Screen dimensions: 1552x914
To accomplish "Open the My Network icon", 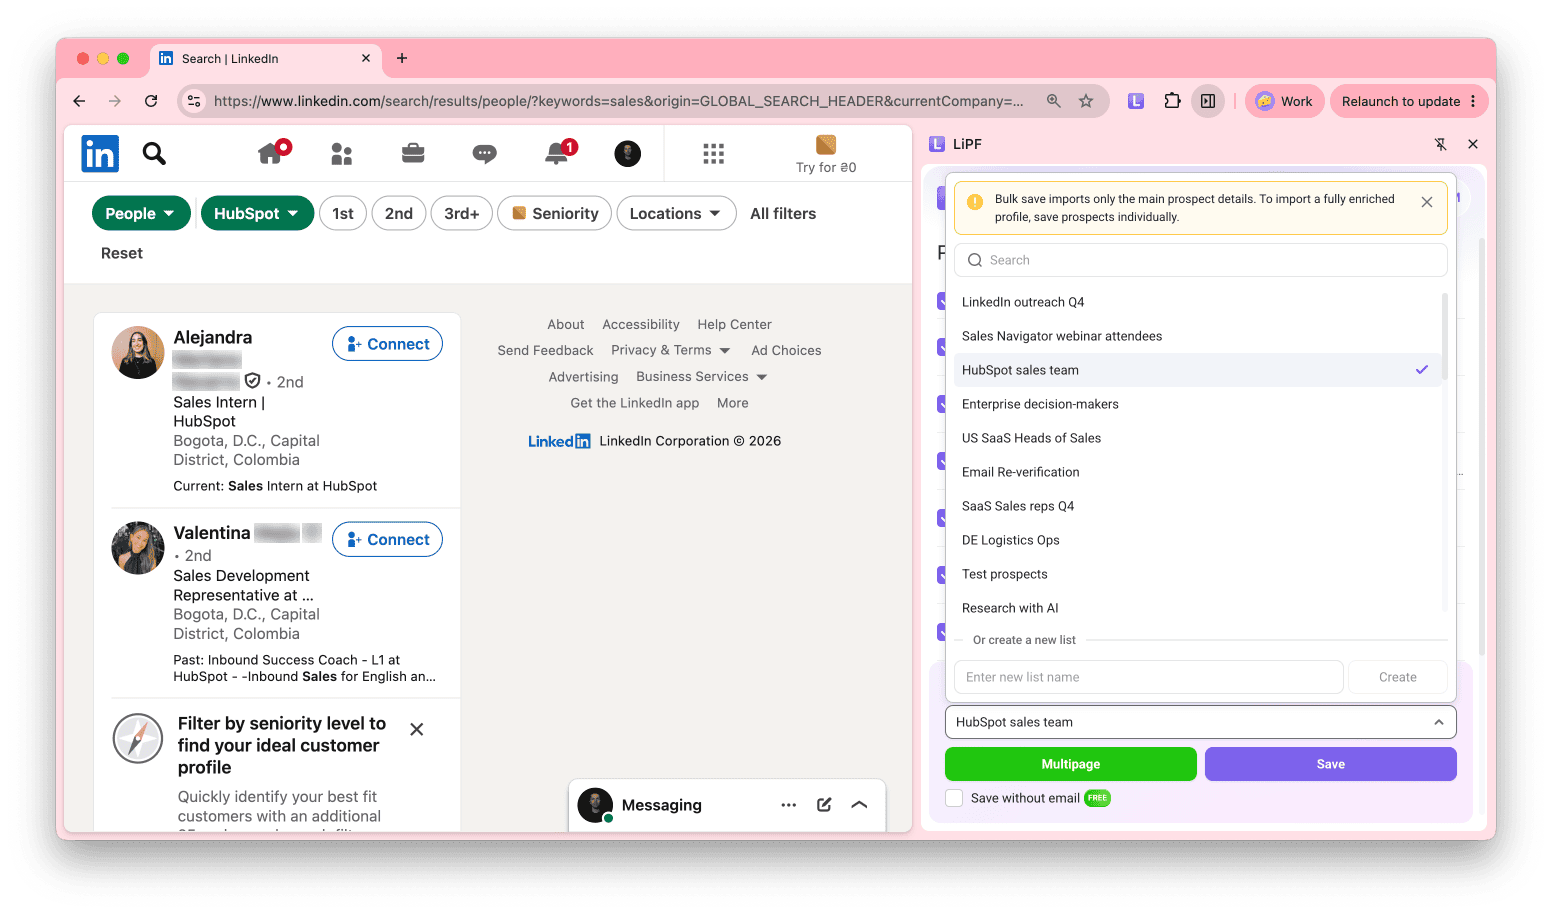I will click(342, 153).
